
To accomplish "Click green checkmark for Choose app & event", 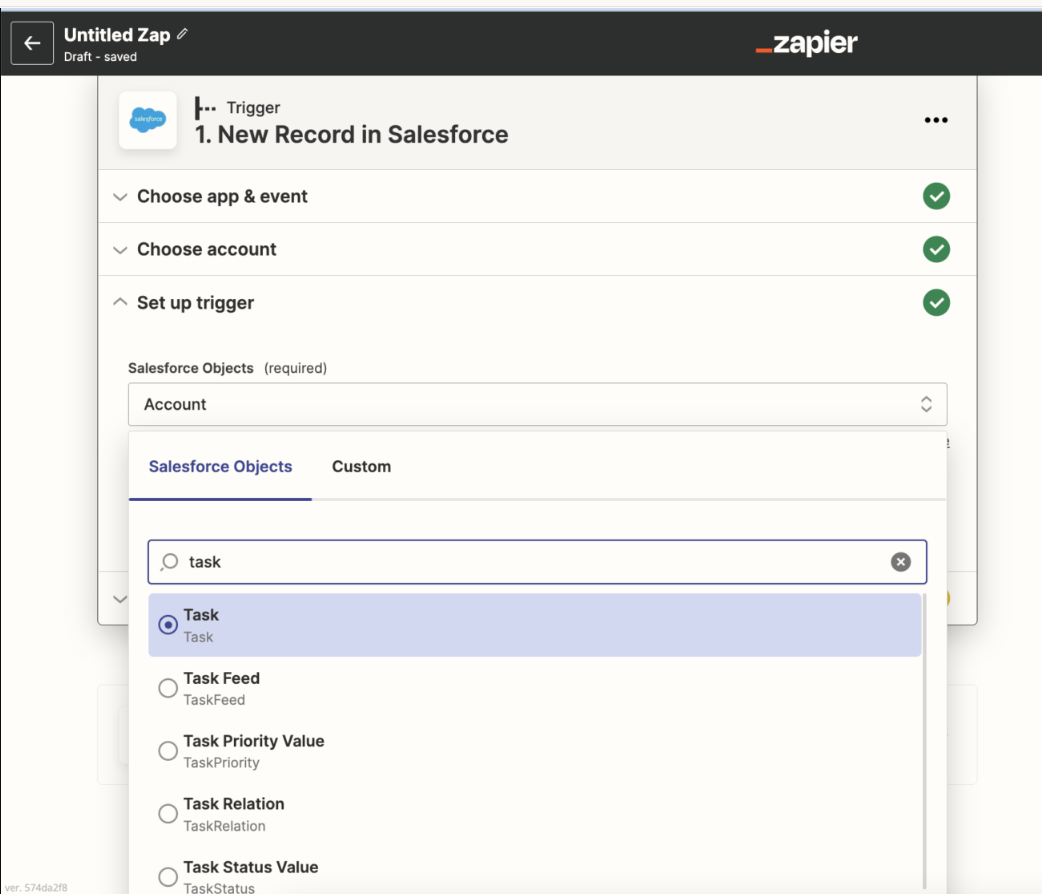I will 936,196.
